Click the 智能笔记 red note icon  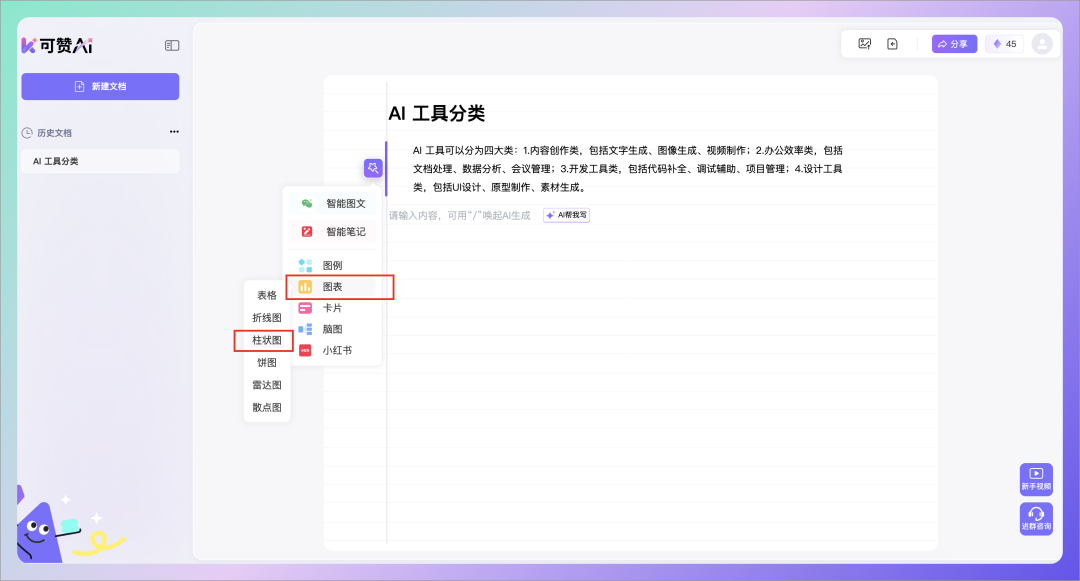click(307, 232)
